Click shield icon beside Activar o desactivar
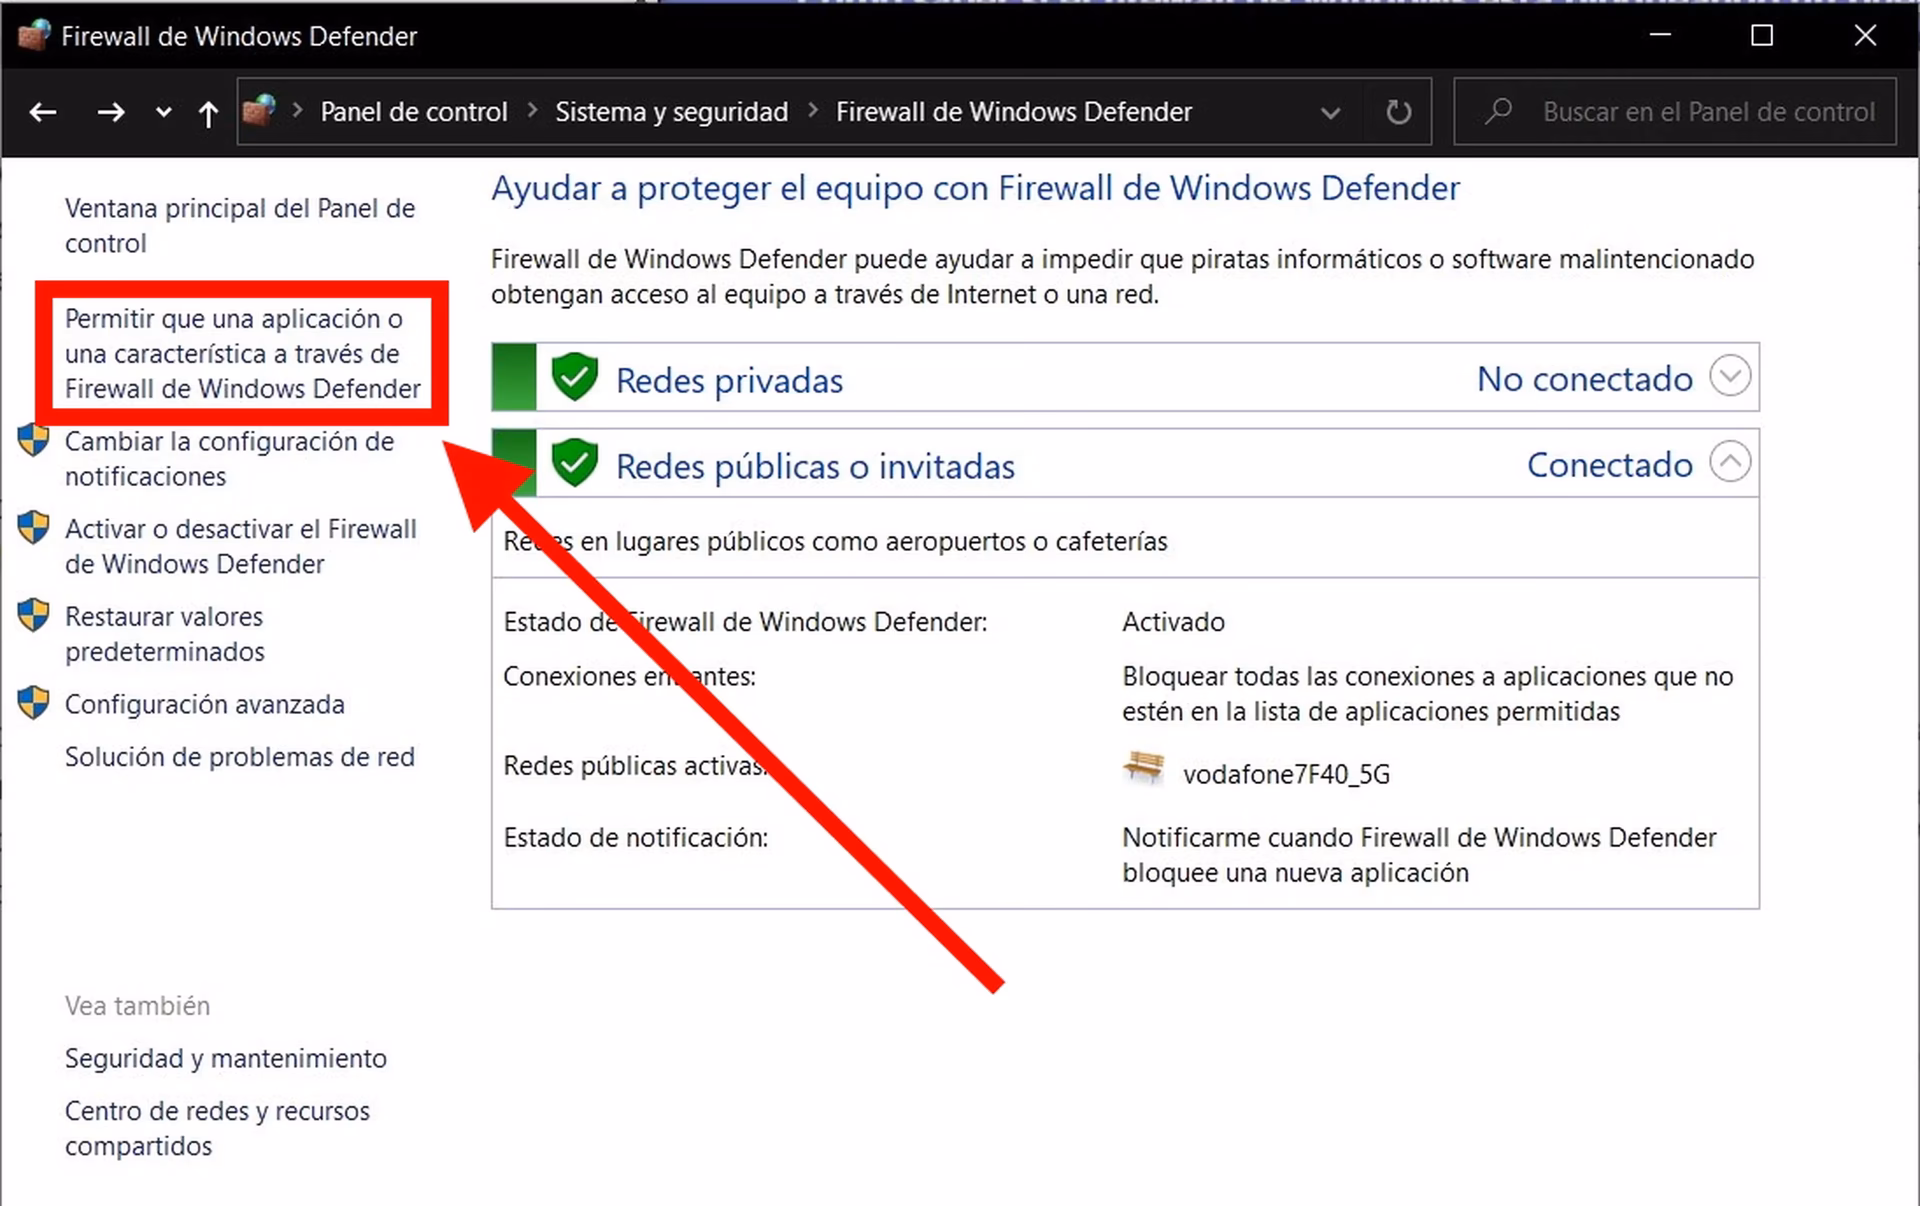1920x1206 pixels. (x=34, y=527)
